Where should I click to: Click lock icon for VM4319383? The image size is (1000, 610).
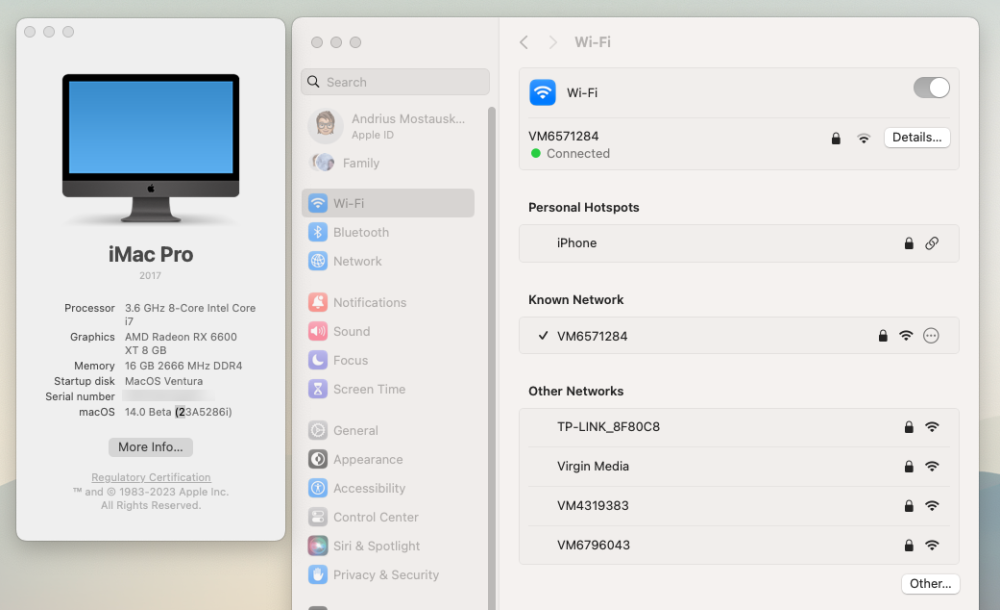click(909, 506)
